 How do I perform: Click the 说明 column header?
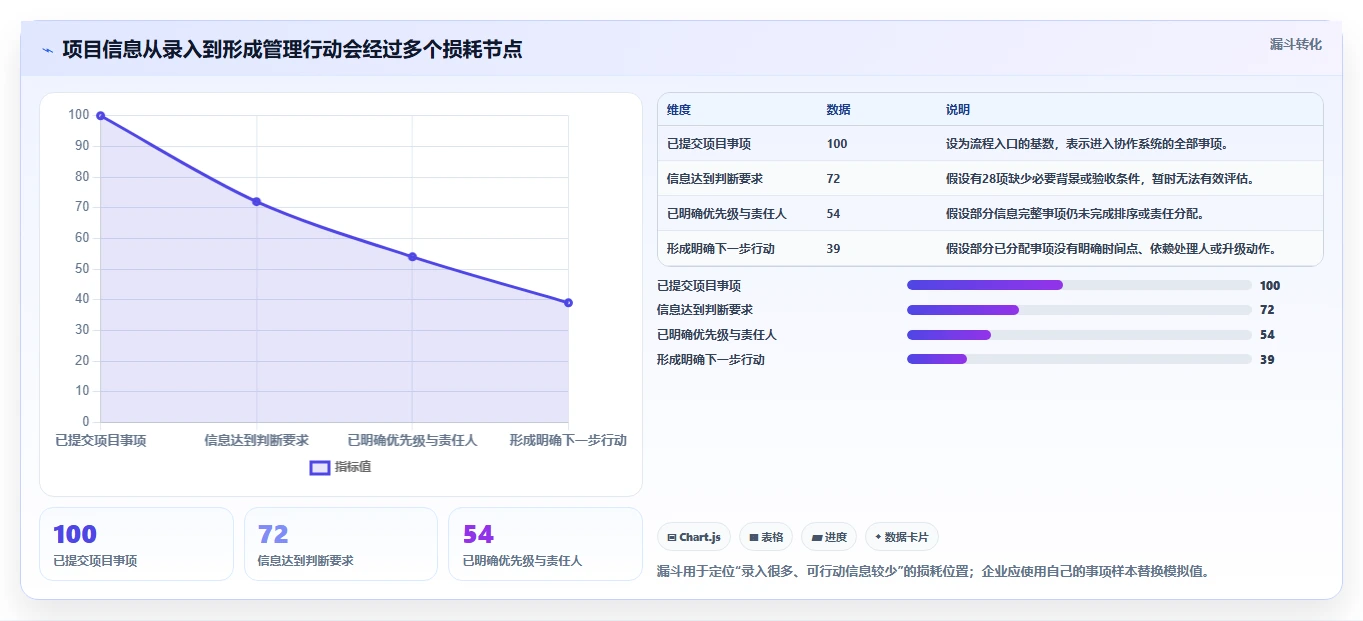(x=958, y=110)
